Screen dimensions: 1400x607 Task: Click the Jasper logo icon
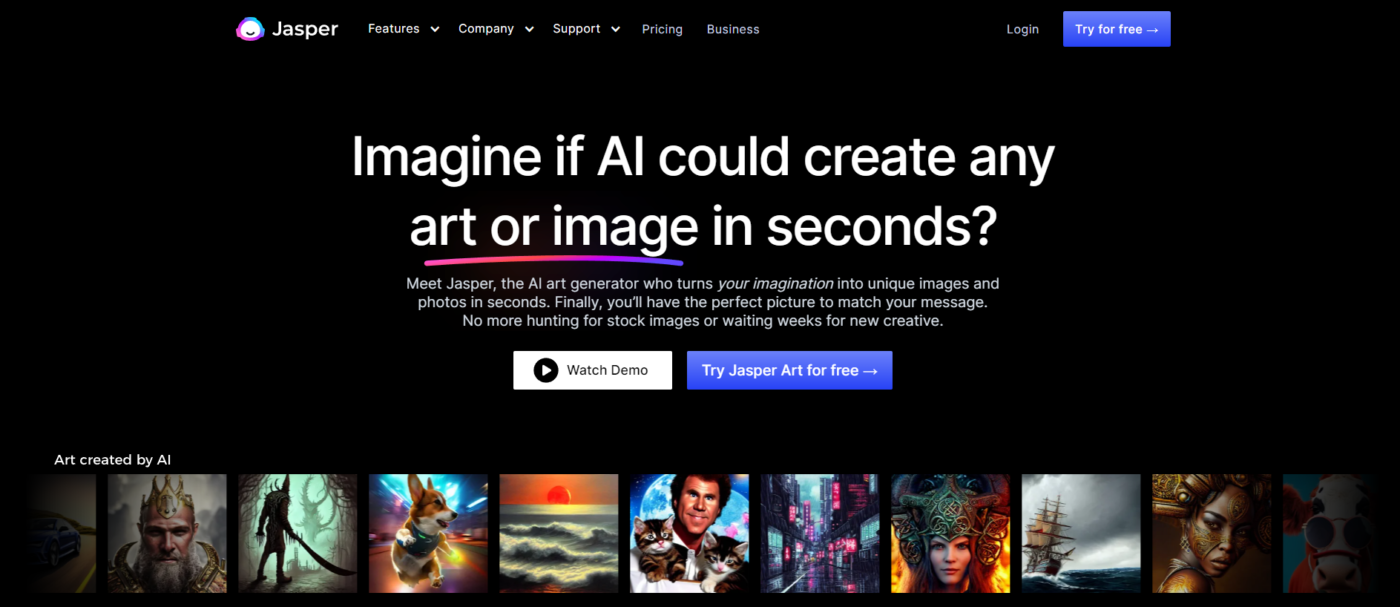[250, 29]
